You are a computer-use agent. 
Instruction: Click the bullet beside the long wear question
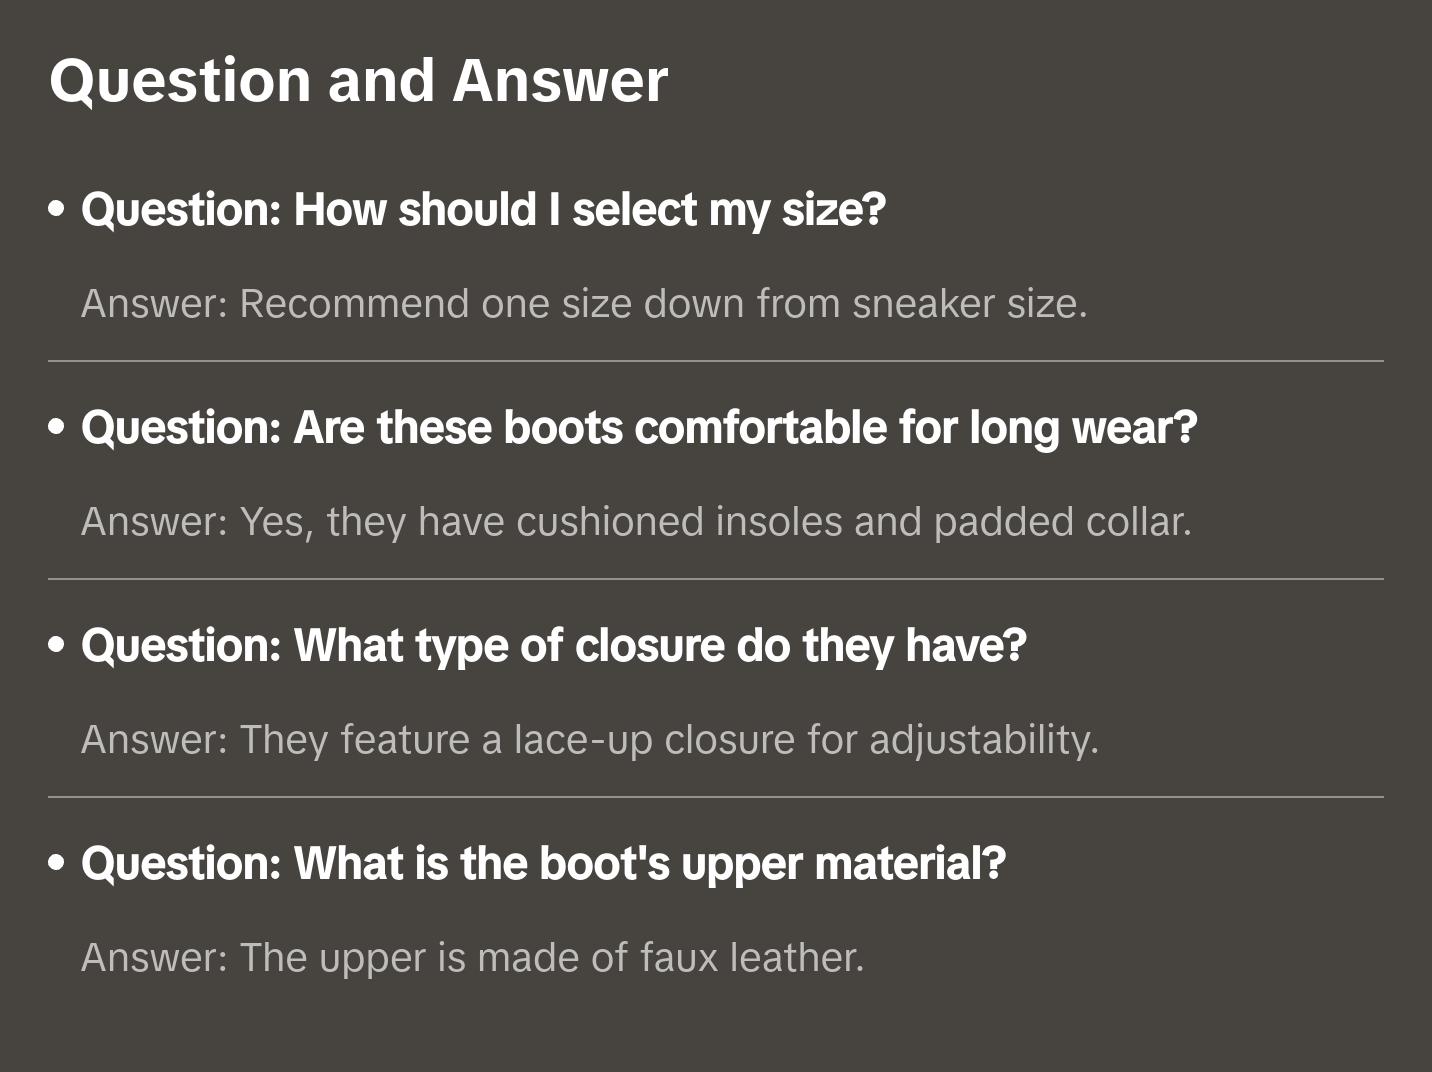(x=57, y=427)
